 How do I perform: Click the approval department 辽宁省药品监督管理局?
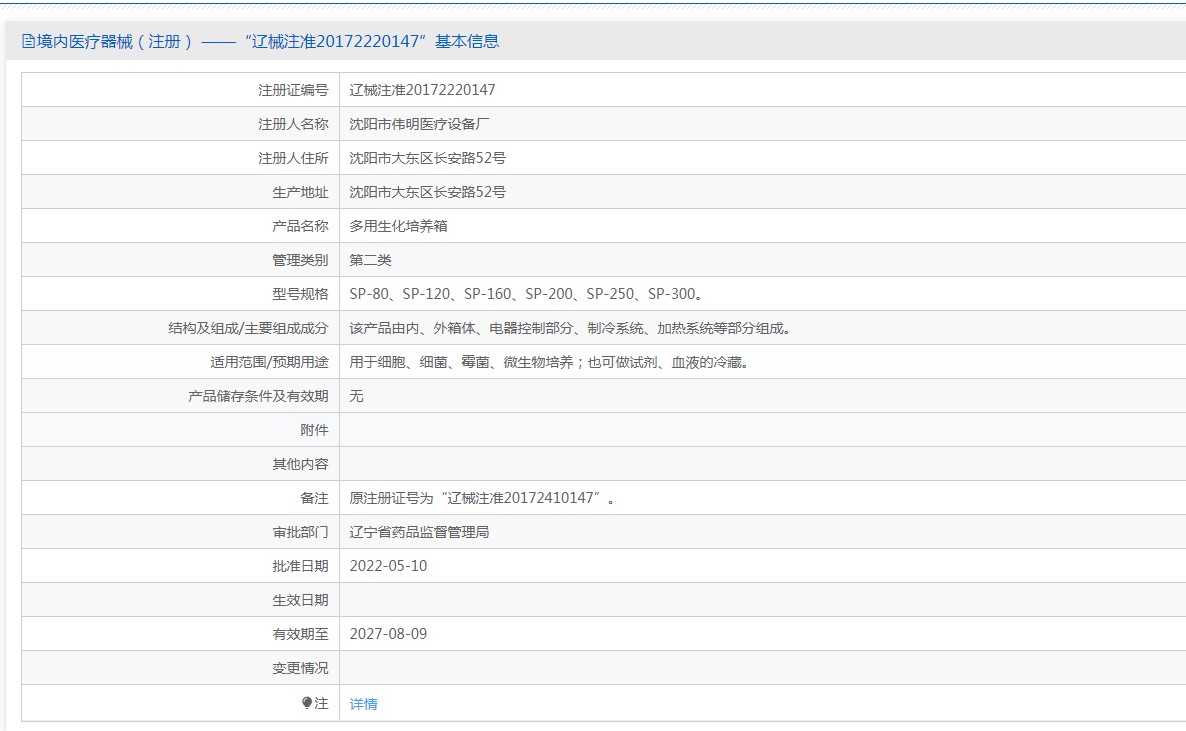pyautogui.click(x=419, y=532)
